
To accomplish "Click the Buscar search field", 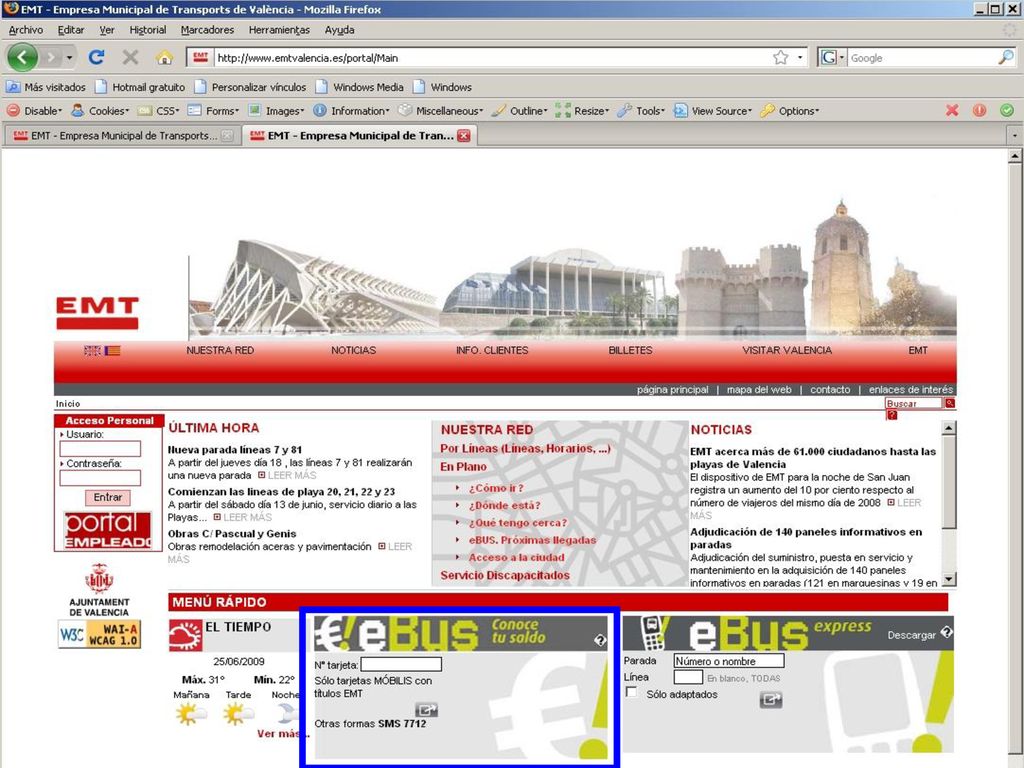I will tap(914, 404).
